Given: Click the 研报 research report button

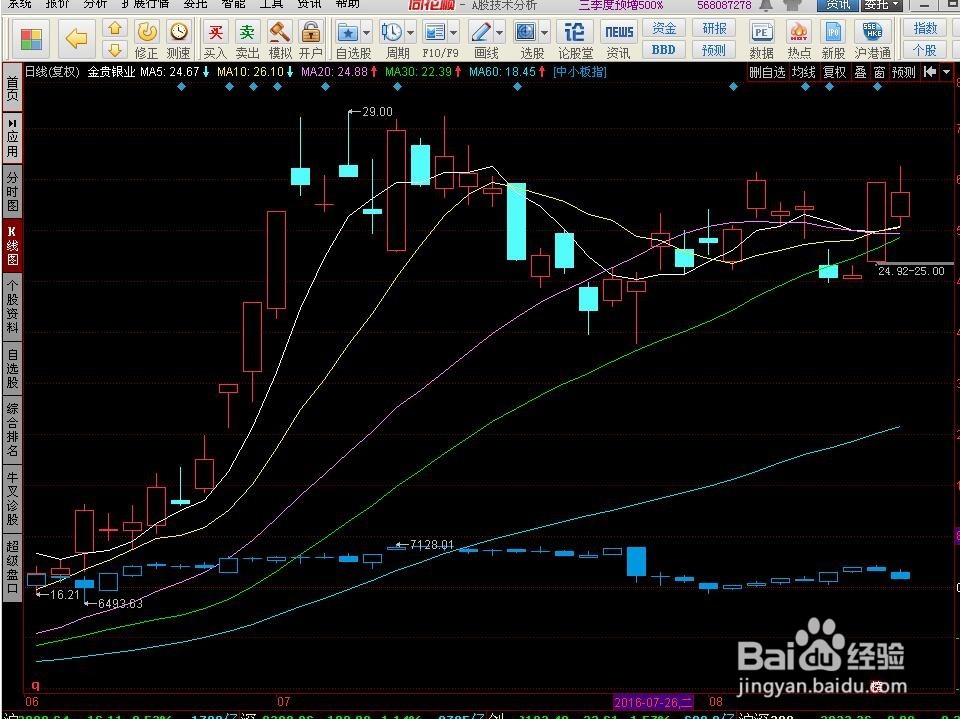Looking at the screenshot, I should (x=714, y=28).
